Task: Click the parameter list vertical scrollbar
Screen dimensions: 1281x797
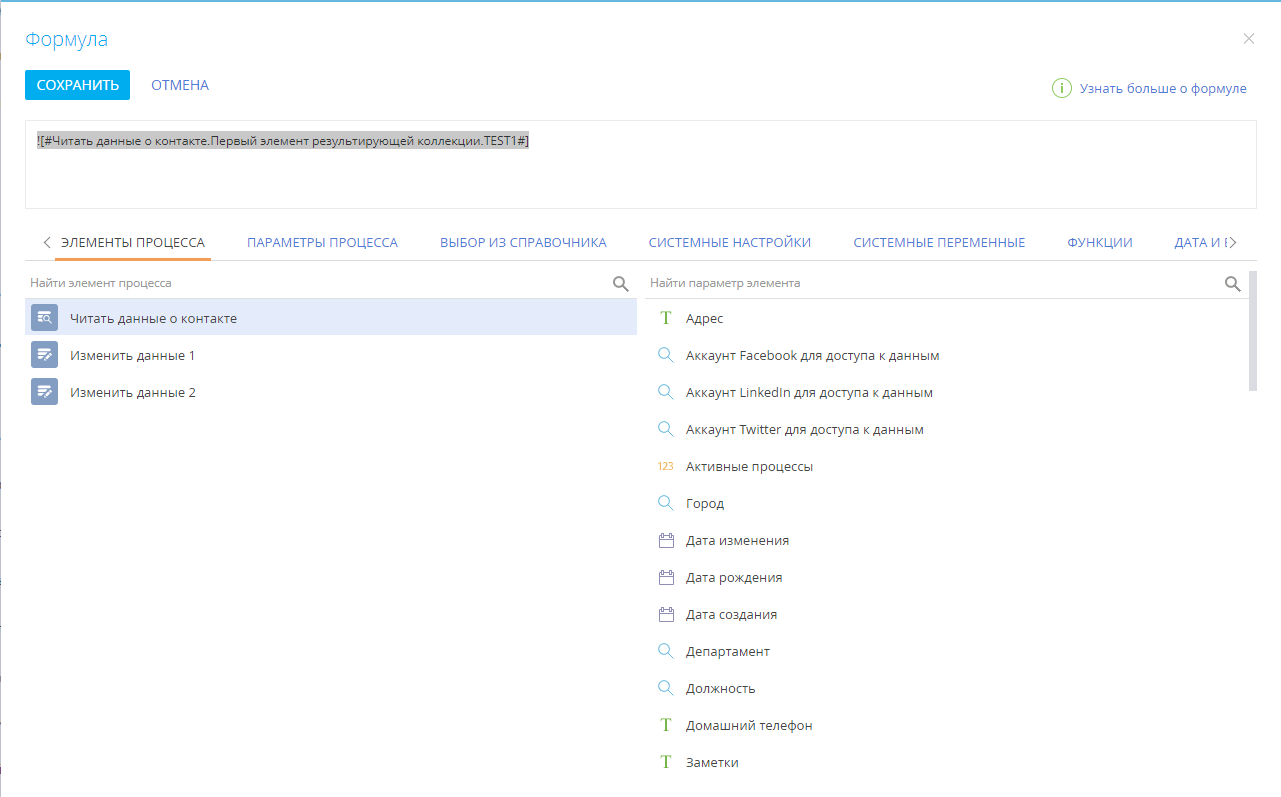Action: (x=1253, y=330)
